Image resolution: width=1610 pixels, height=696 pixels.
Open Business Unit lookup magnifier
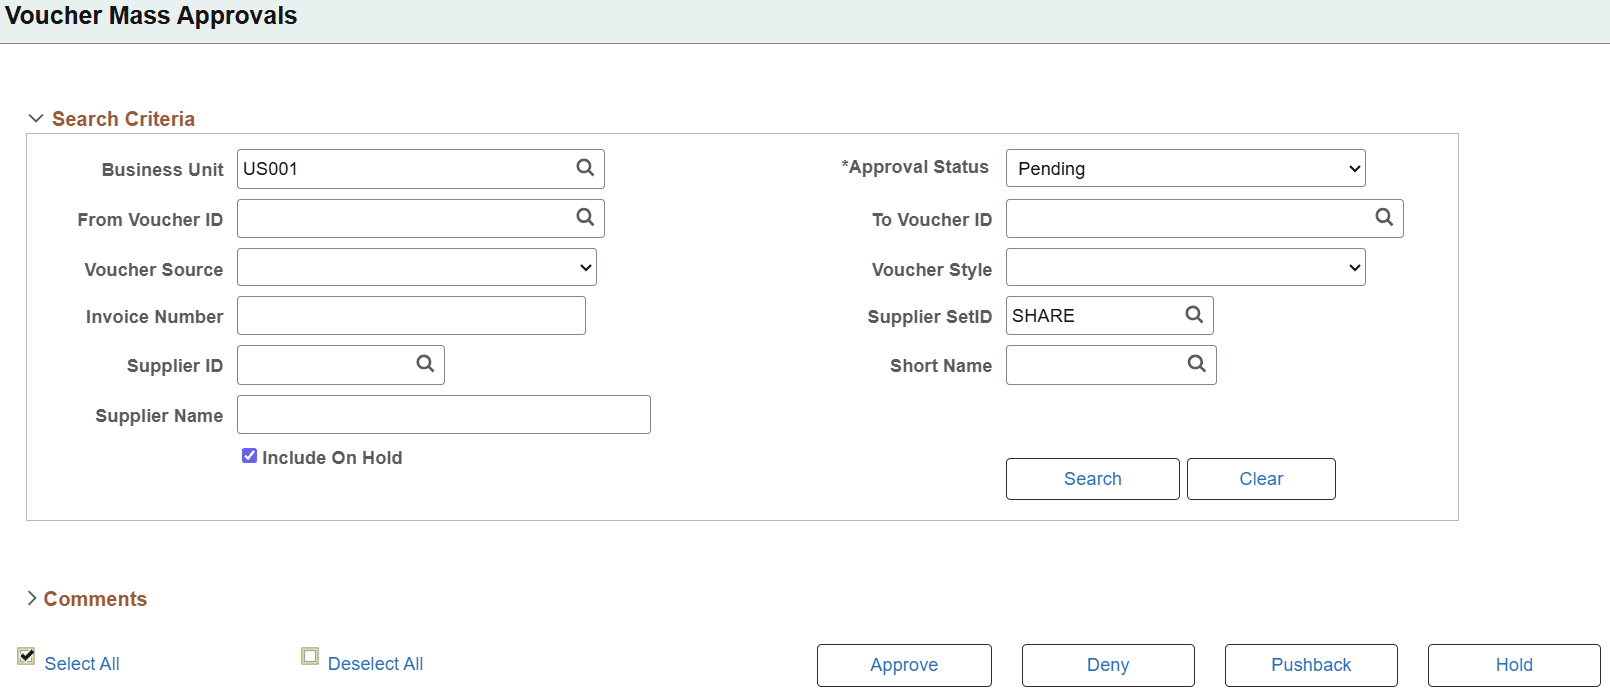[585, 168]
